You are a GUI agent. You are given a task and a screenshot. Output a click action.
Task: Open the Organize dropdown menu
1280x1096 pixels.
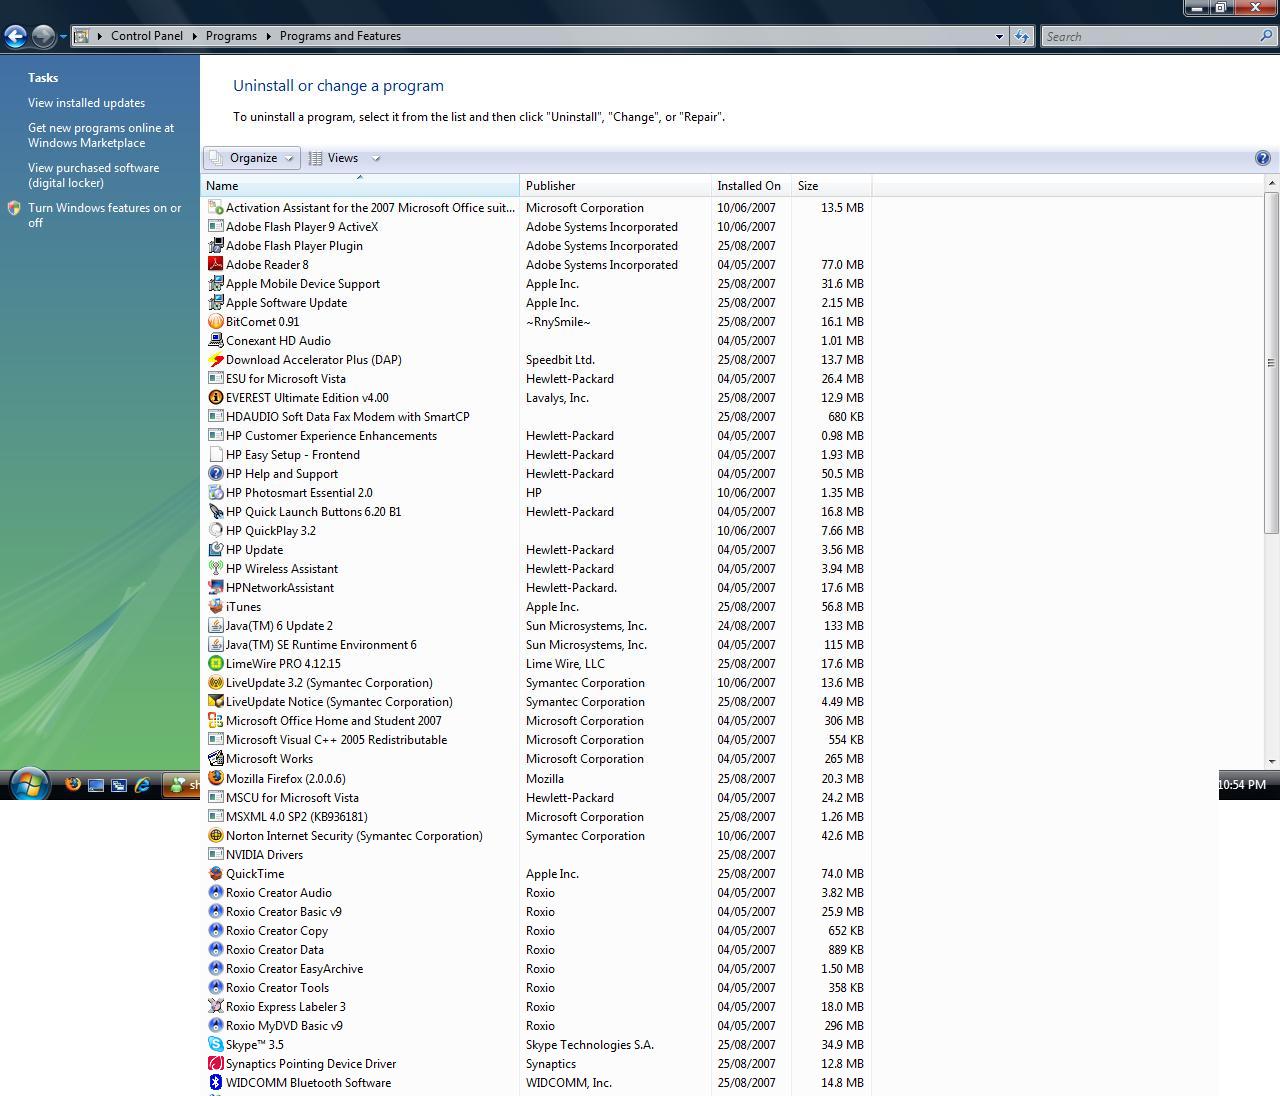click(x=252, y=158)
